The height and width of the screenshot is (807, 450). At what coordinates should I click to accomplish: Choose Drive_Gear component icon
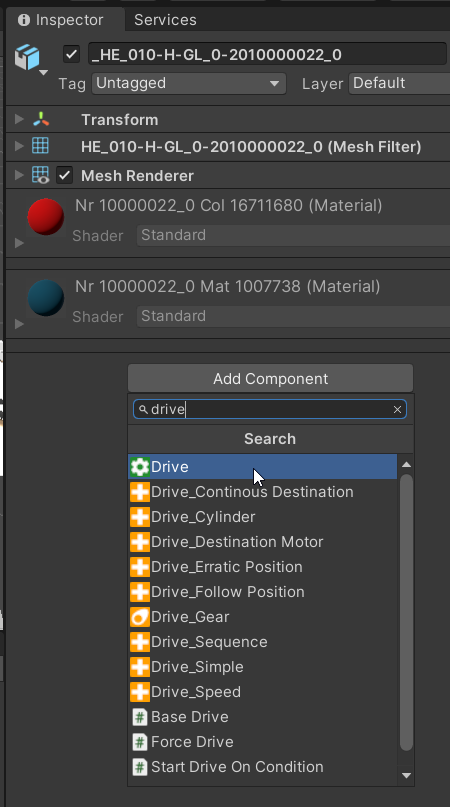click(x=140, y=617)
